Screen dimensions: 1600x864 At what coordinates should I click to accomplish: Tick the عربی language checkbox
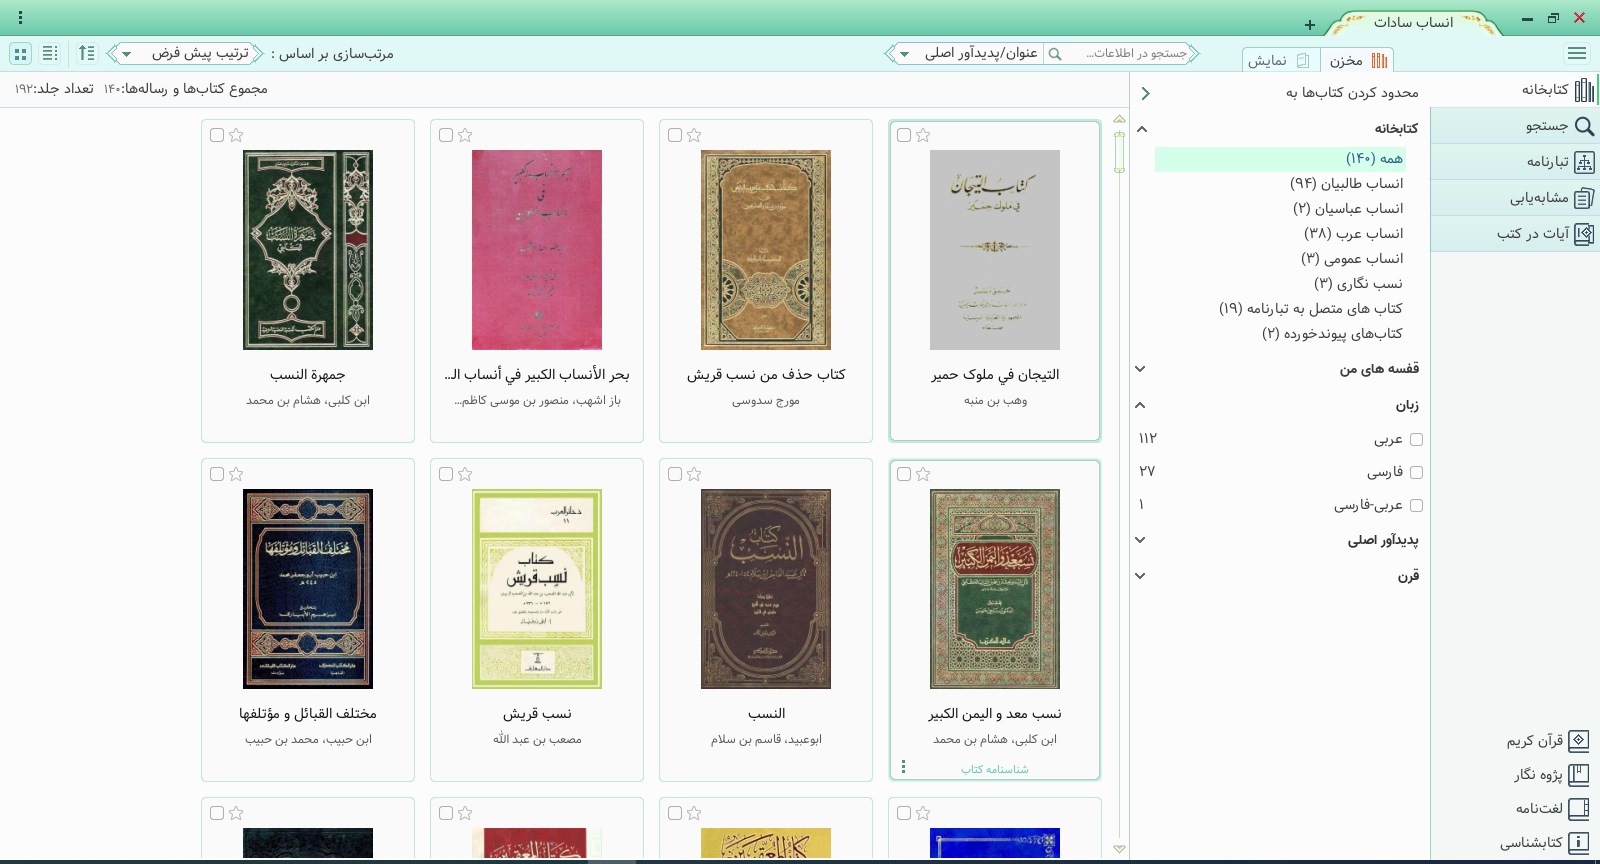pyautogui.click(x=1416, y=439)
